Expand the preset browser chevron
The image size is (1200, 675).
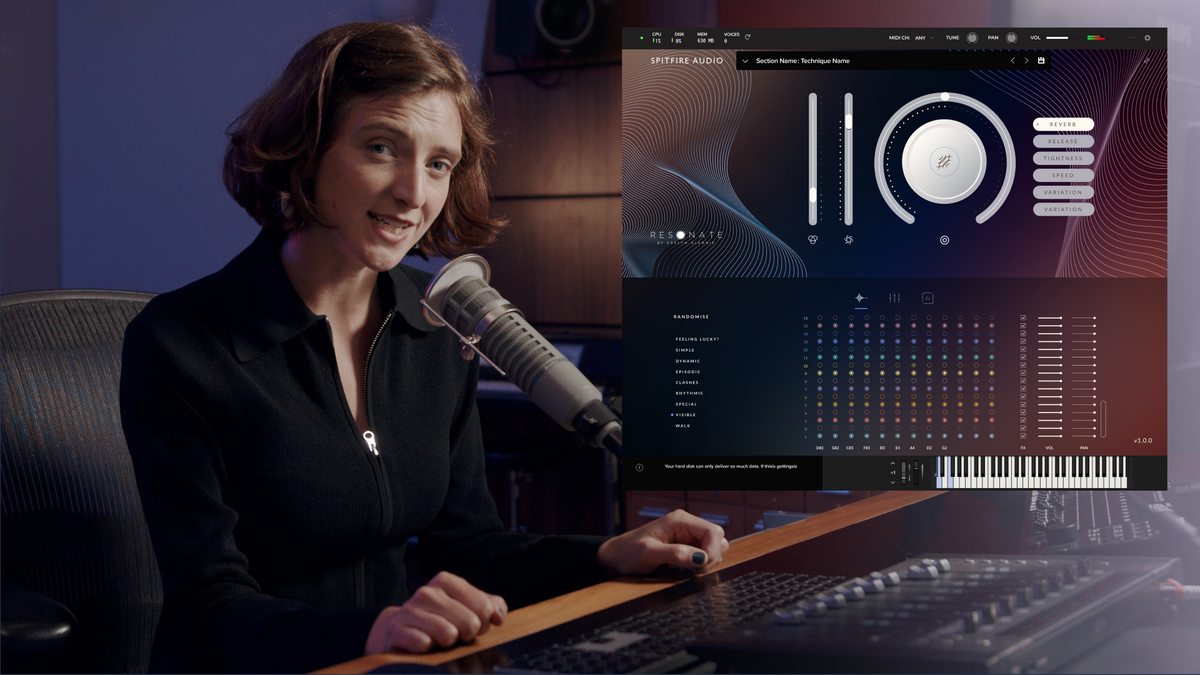pos(745,61)
